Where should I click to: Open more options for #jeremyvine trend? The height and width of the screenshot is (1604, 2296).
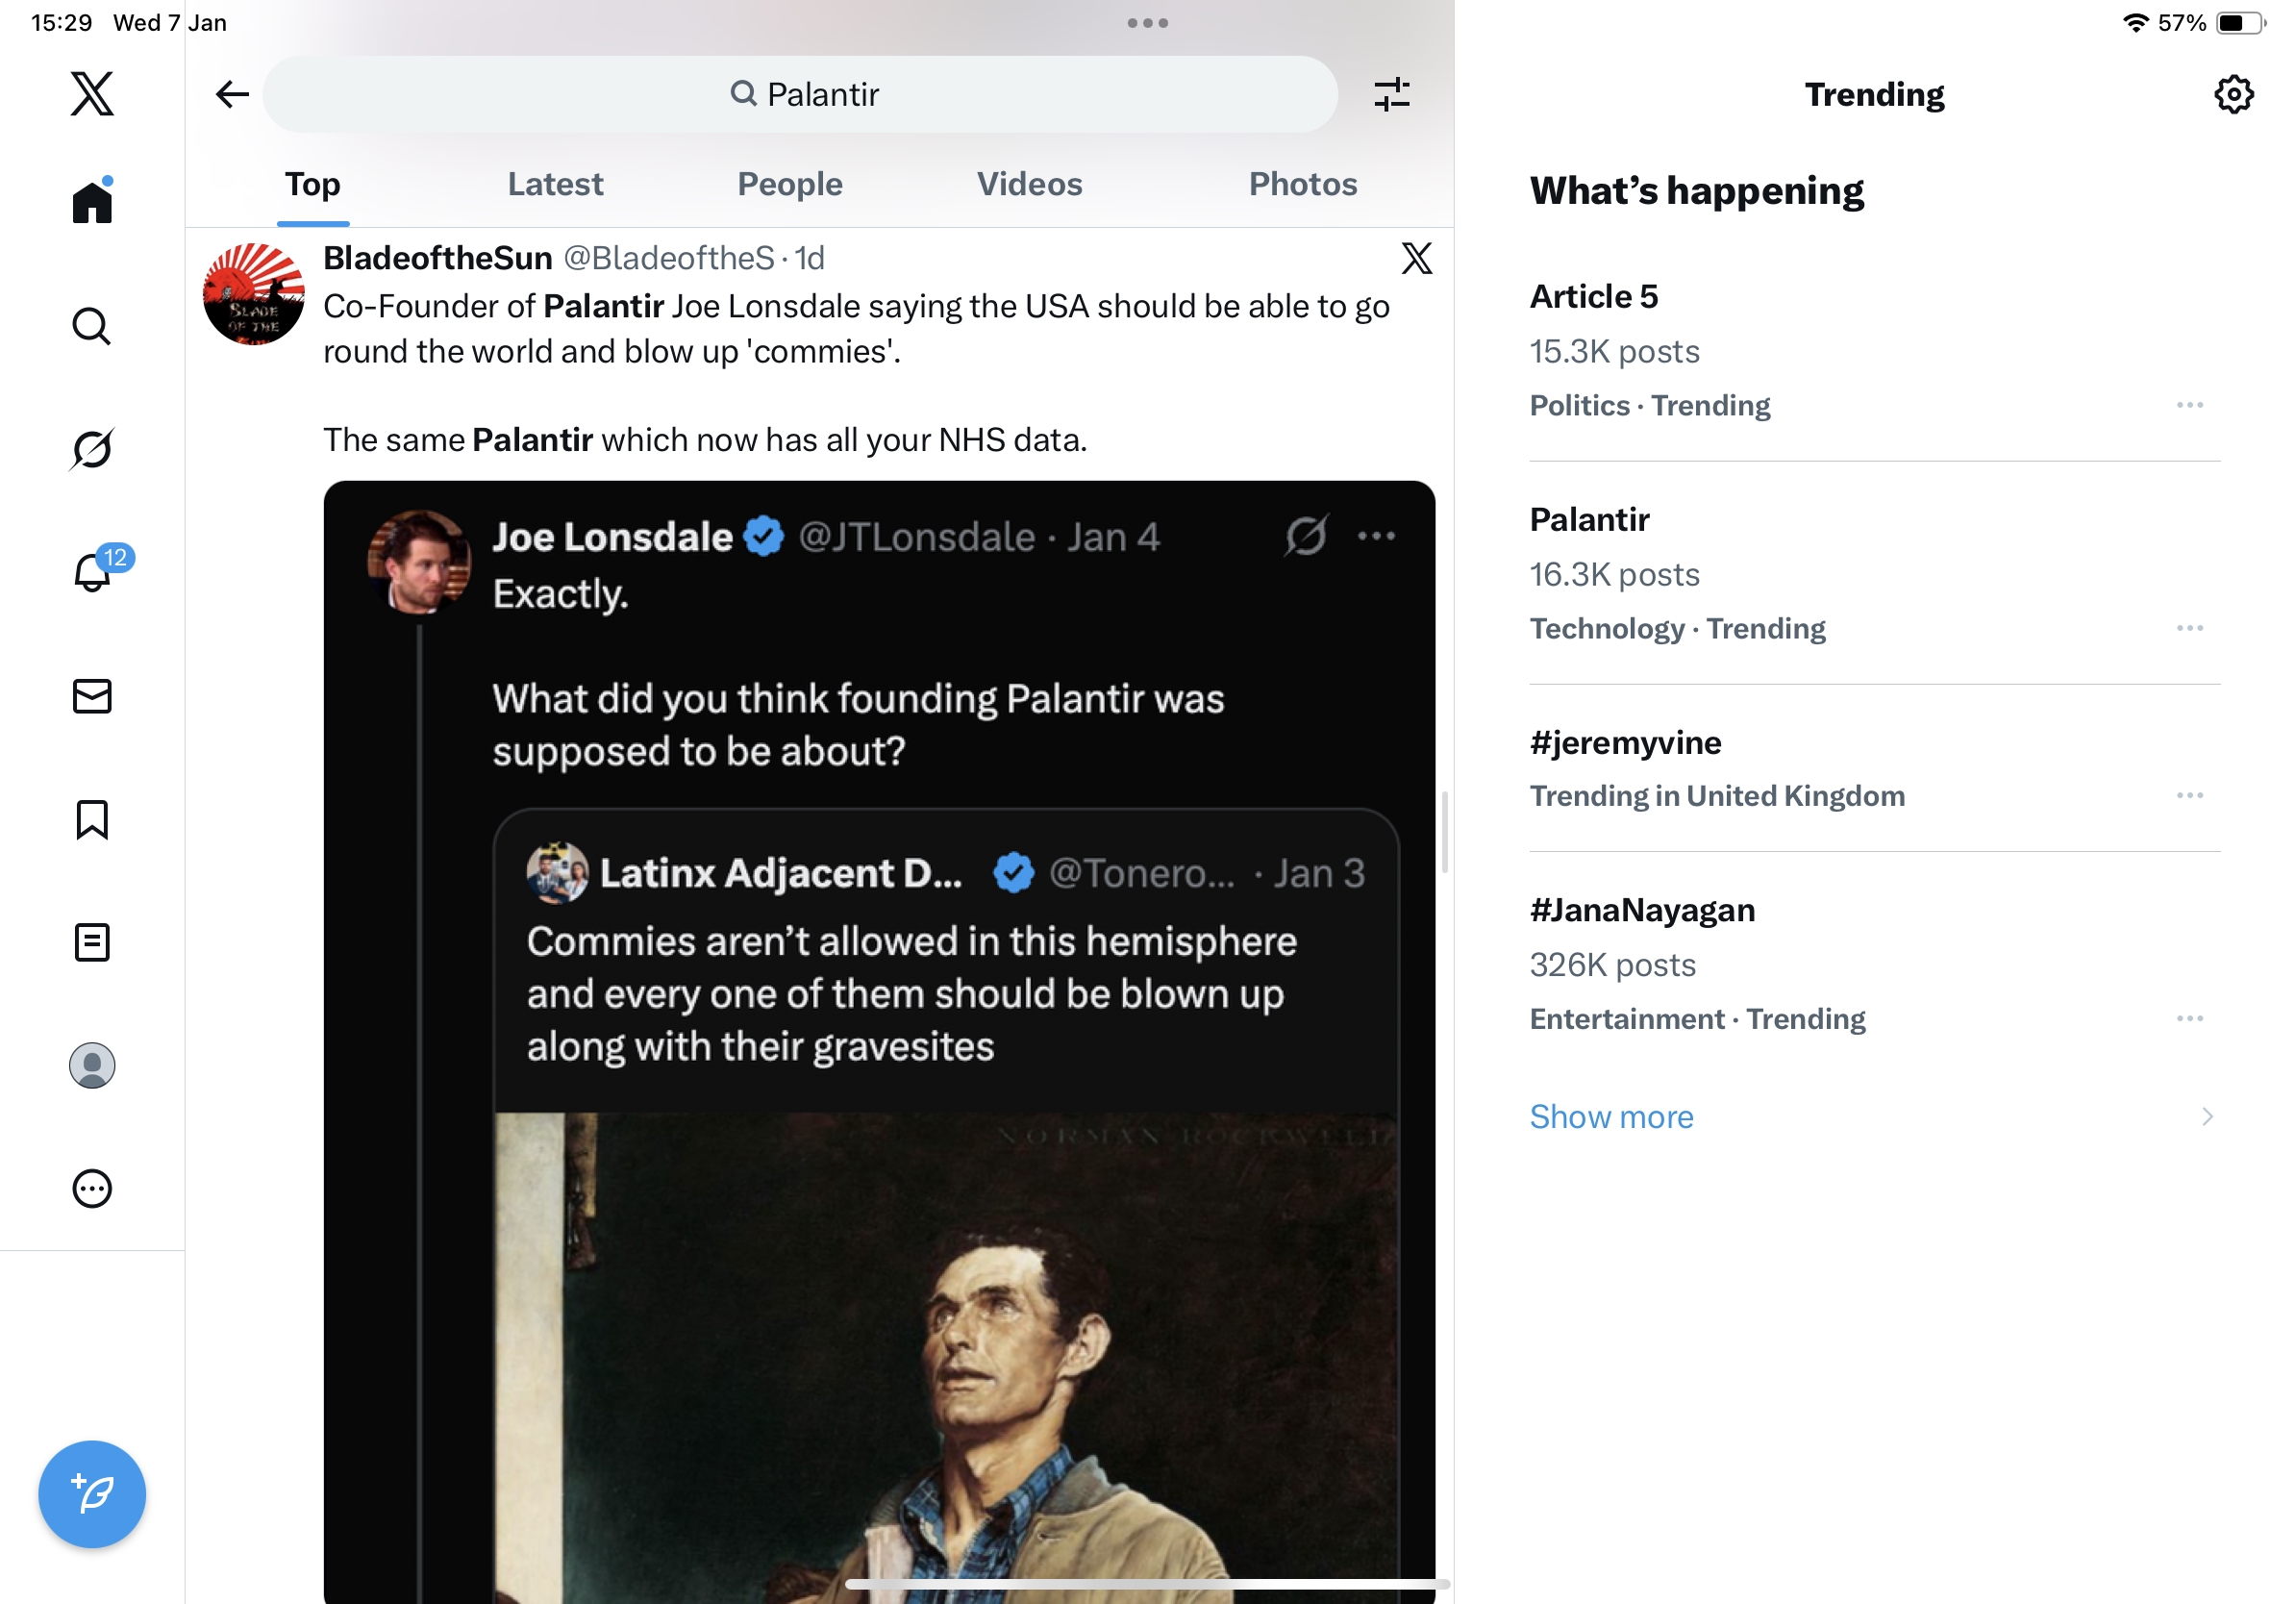2189,795
